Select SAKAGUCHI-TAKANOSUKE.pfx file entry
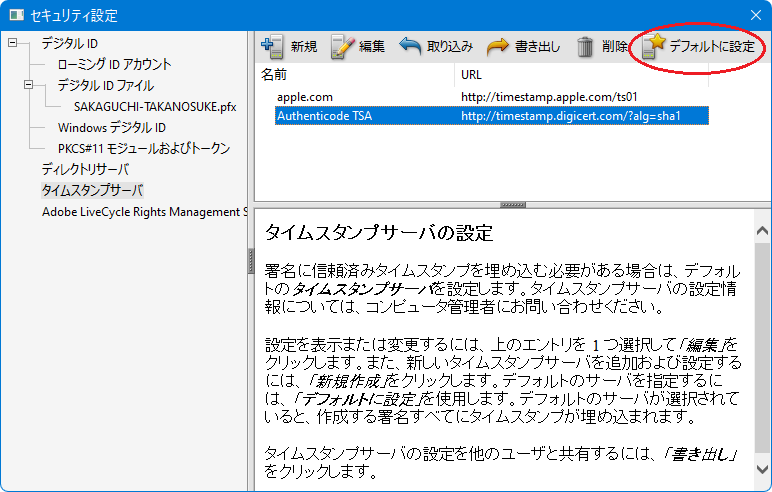Image resolution: width=772 pixels, height=492 pixels. point(154,107)
